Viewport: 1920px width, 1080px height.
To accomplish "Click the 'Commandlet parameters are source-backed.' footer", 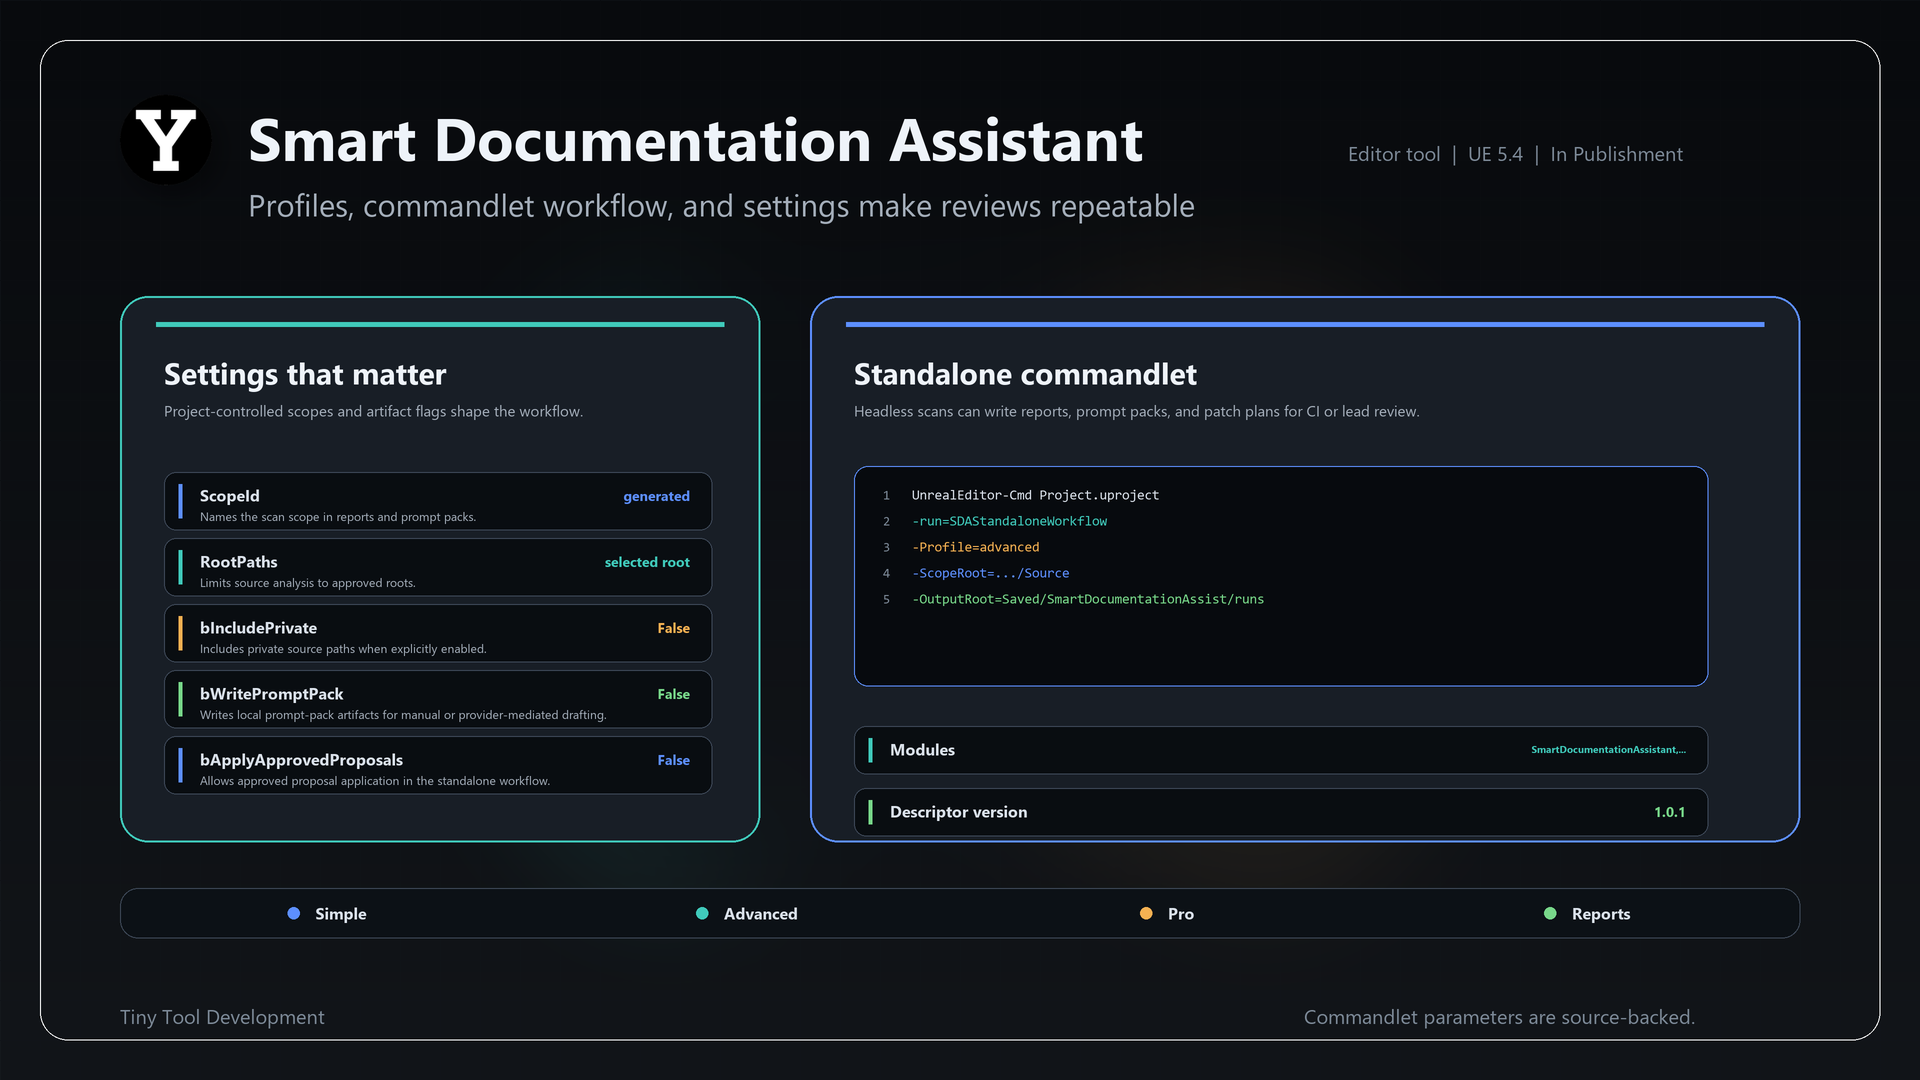I will 1499,1017.
